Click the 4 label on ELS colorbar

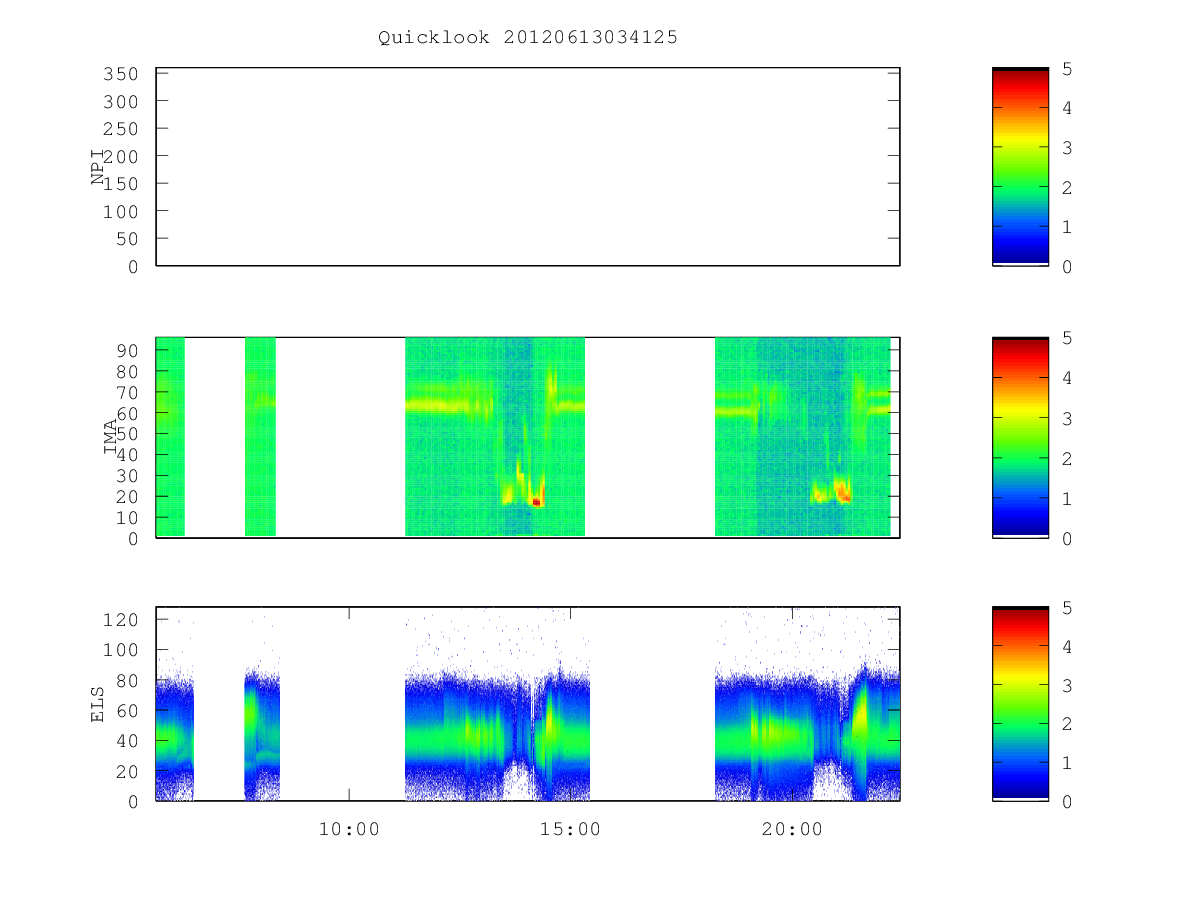(x=1068, y=647)
